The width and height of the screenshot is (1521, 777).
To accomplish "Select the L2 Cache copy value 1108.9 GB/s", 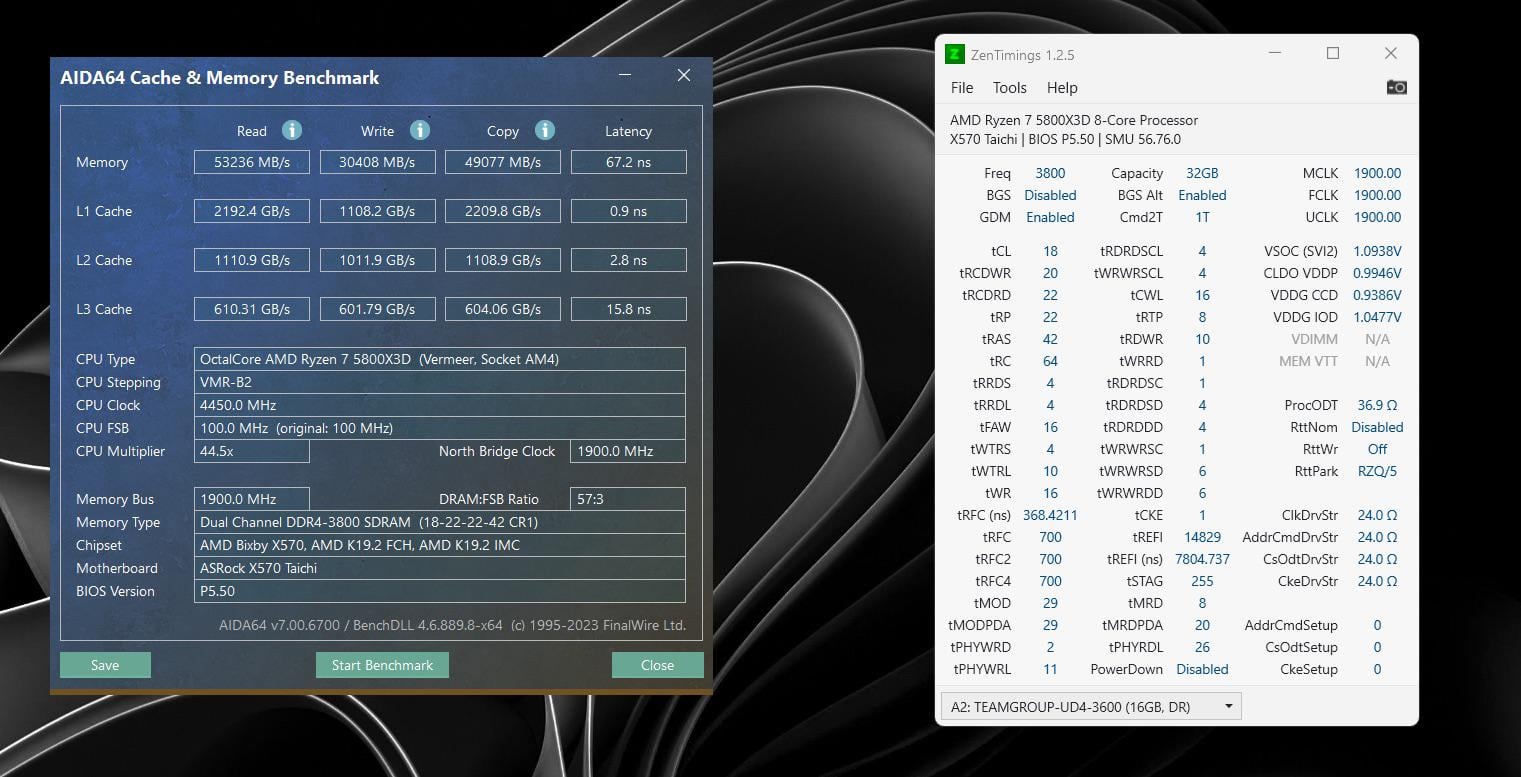I will click(503, 260).
